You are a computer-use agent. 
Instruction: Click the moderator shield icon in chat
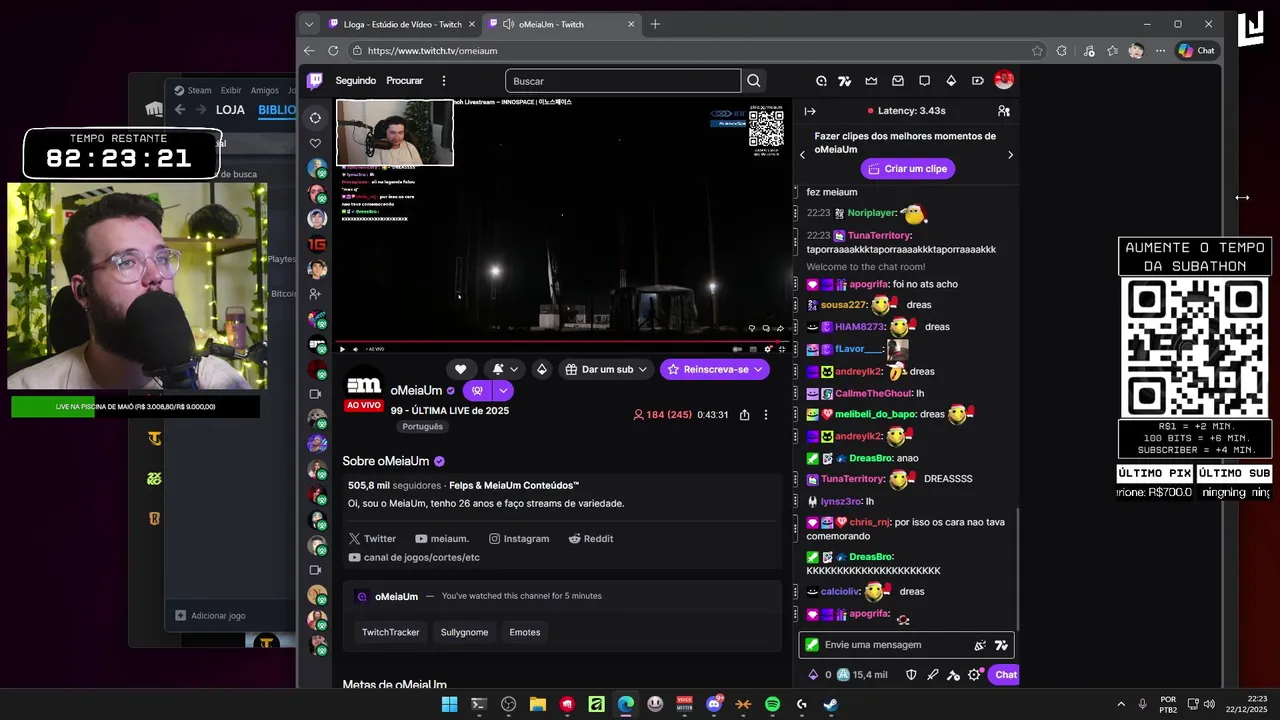pyautogui.click(x=911, y=675)
